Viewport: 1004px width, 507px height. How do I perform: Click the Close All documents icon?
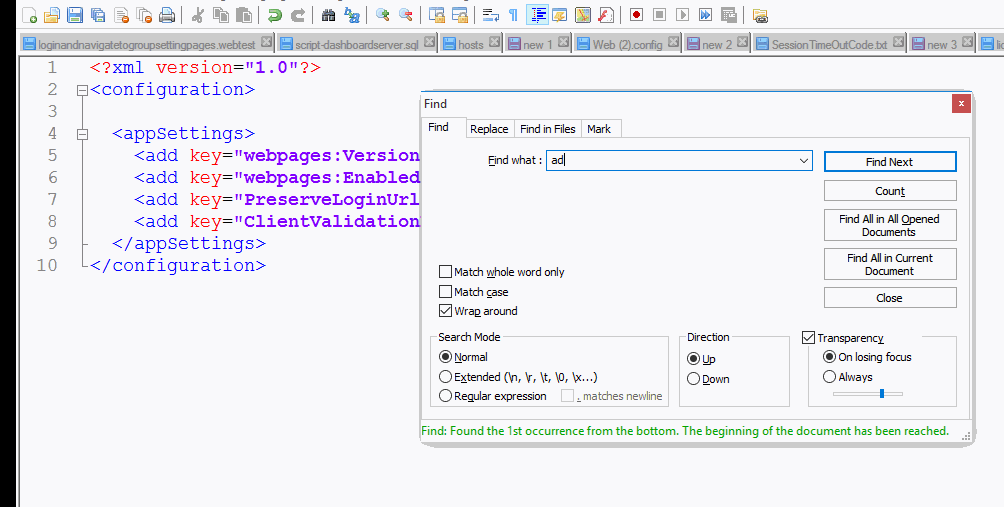coord(143,15)
